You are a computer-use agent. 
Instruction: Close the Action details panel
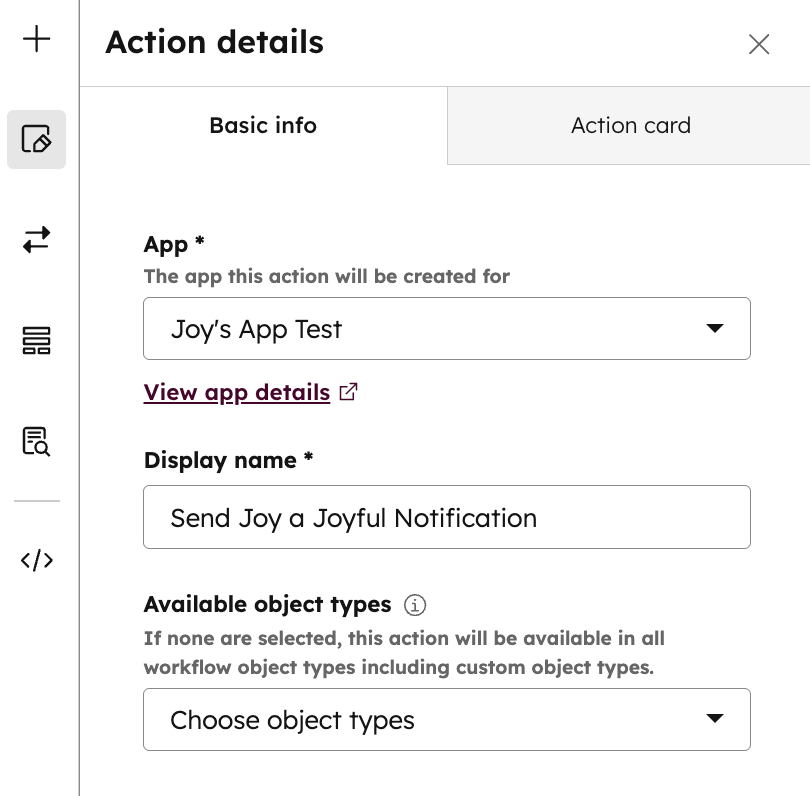(x=759, y=44)
